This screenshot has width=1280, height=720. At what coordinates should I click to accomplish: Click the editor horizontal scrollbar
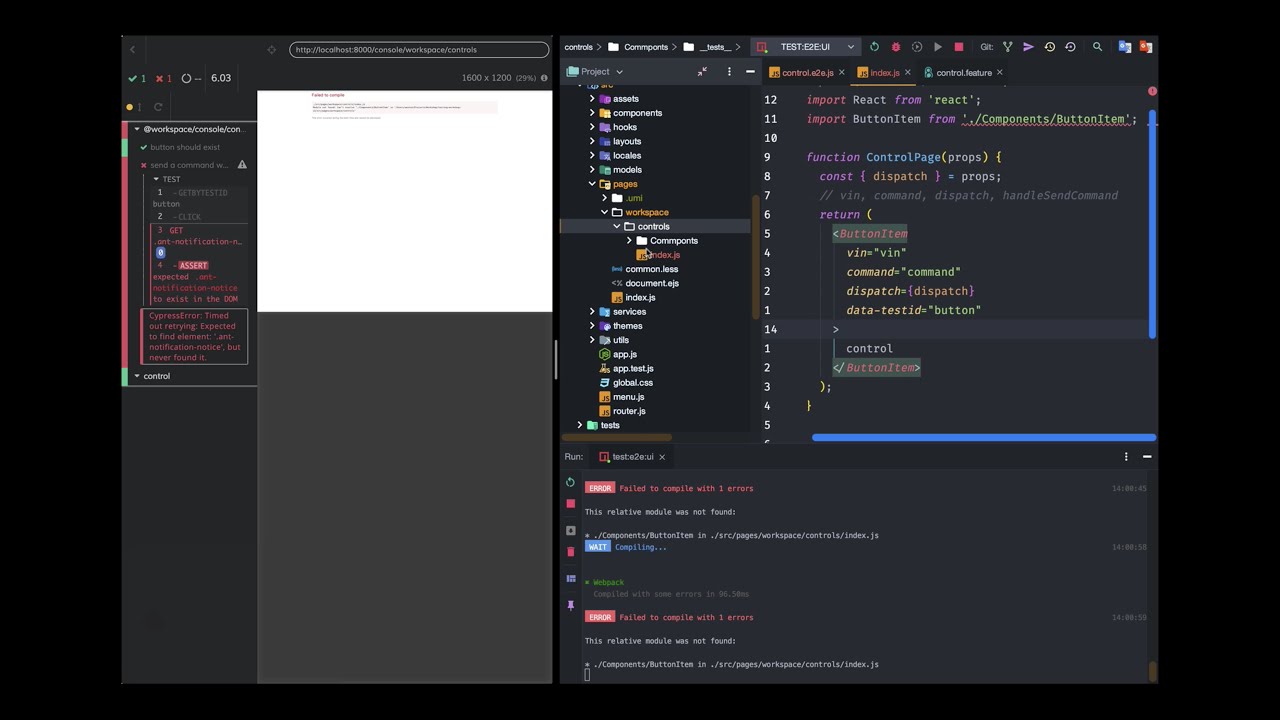coord(983,437)
